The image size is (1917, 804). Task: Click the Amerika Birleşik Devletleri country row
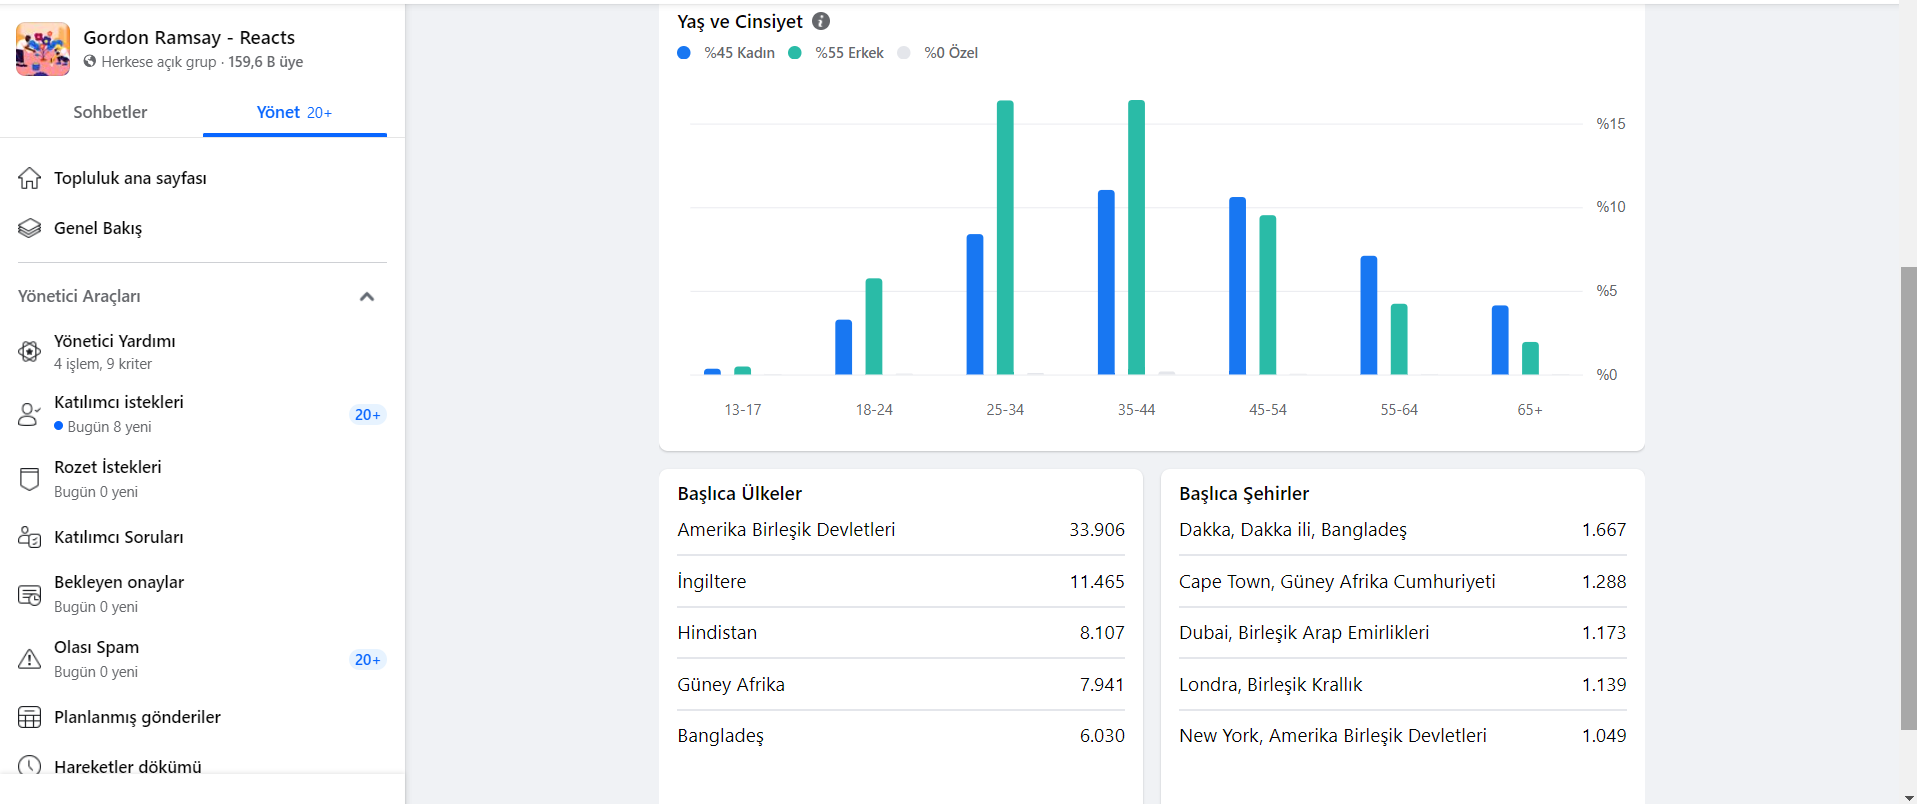pyautogui.click(x=901, y=530)
